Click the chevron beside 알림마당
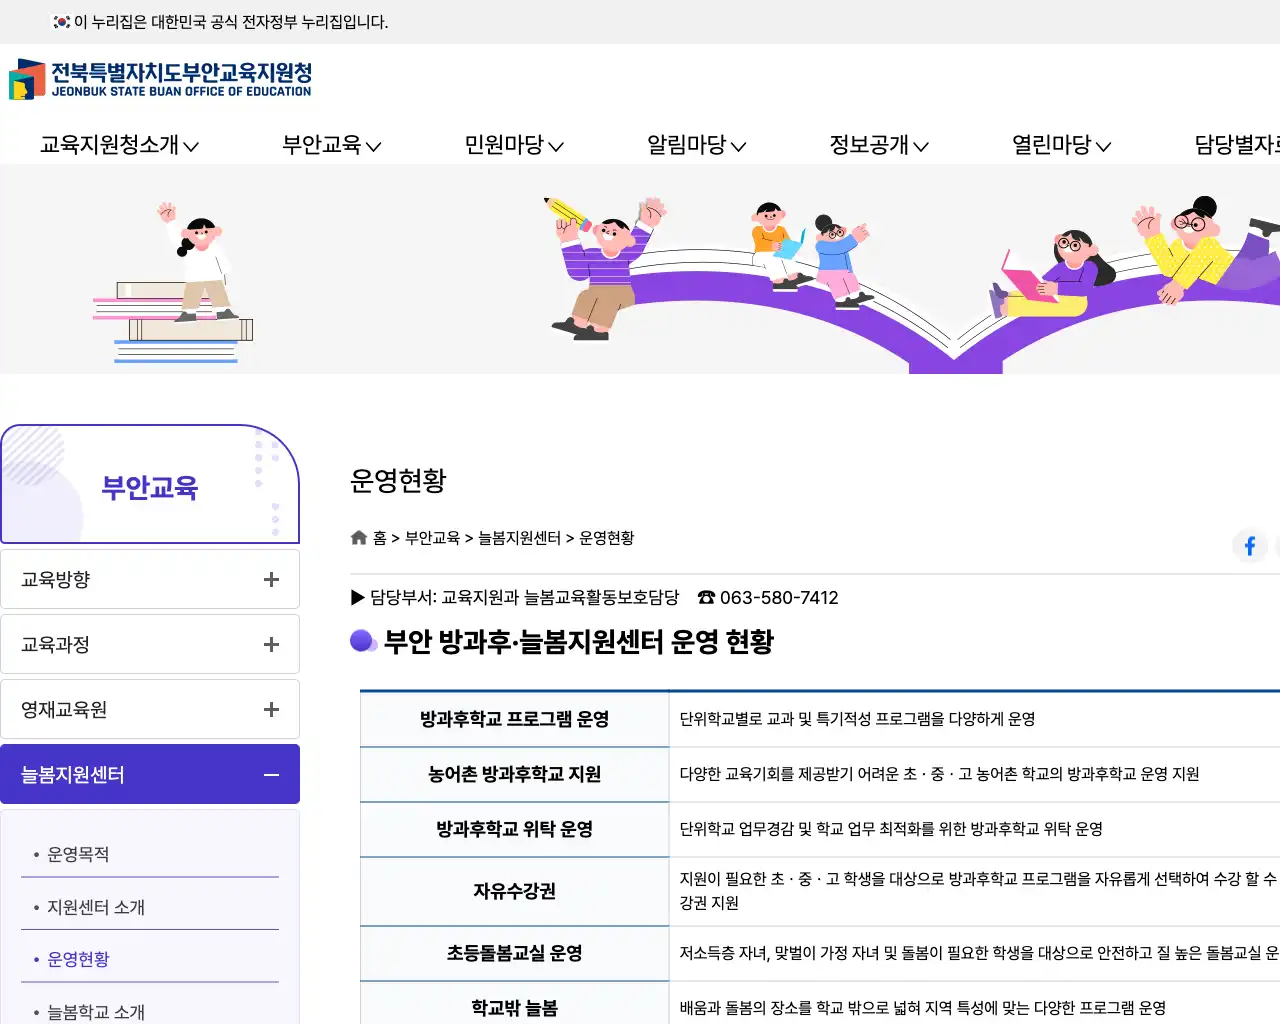This screenshot has width=1280, height=1024. coord(738,146)
